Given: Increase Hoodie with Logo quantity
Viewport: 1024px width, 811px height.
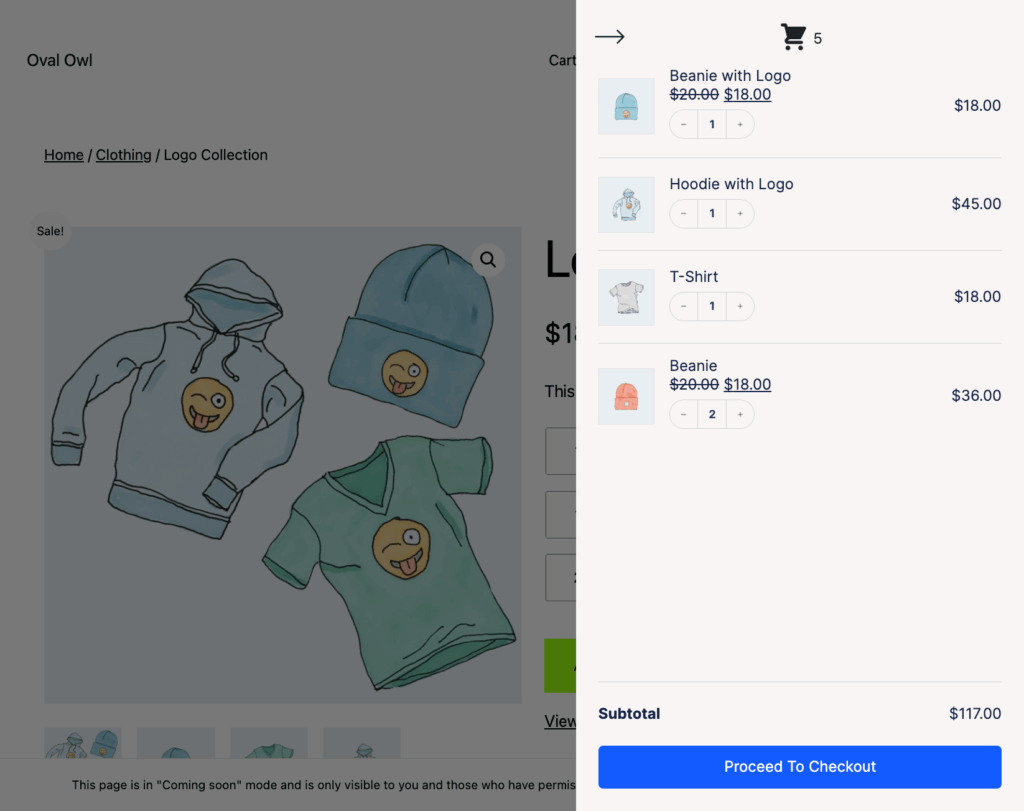Looking at the screenshot, I should tap(740, 214).
